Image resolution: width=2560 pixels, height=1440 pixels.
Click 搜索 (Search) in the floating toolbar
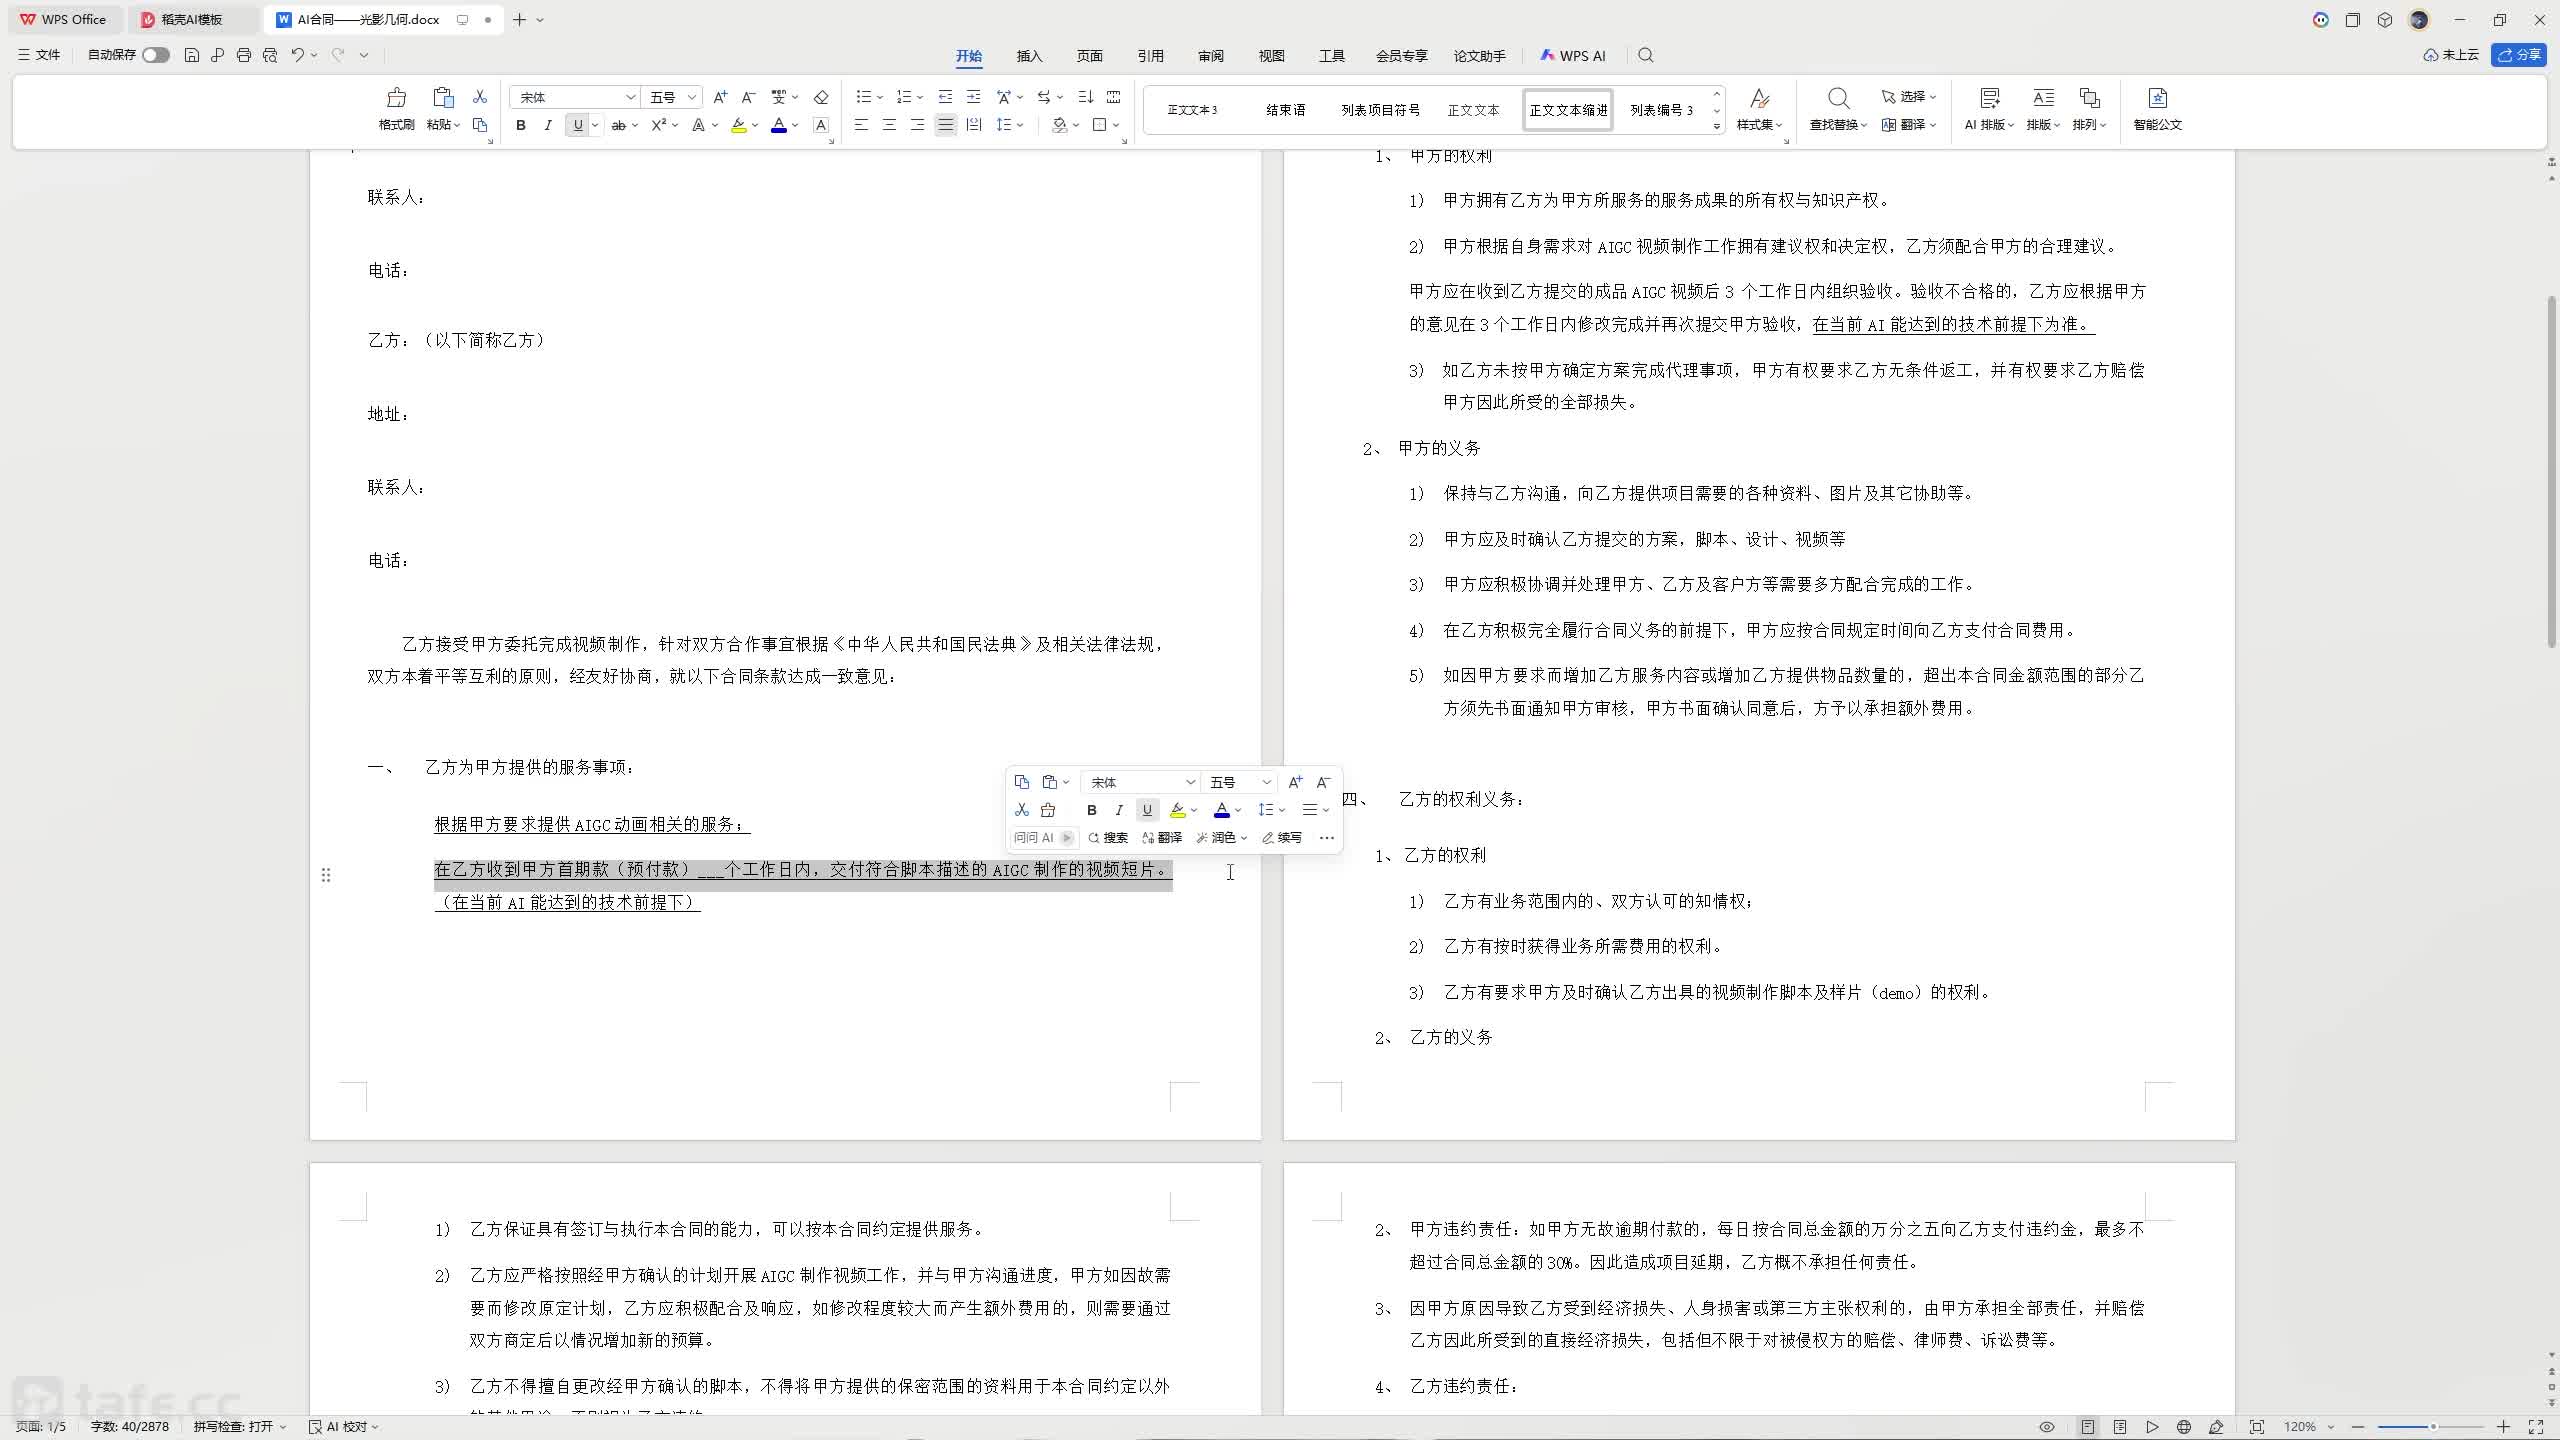(1108, 838)
